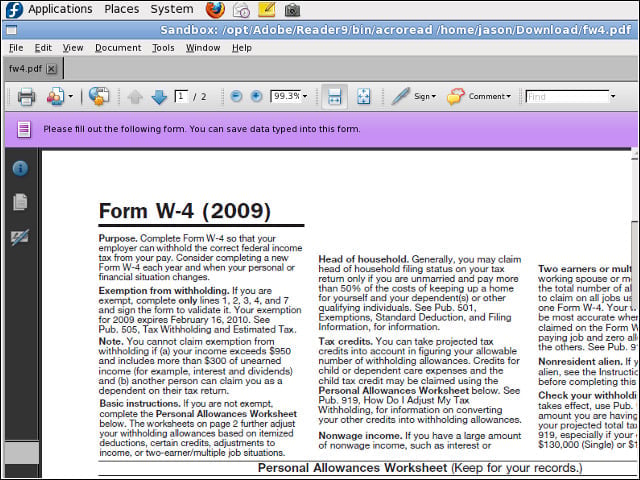Close the fw4.pdf tab

51,69
